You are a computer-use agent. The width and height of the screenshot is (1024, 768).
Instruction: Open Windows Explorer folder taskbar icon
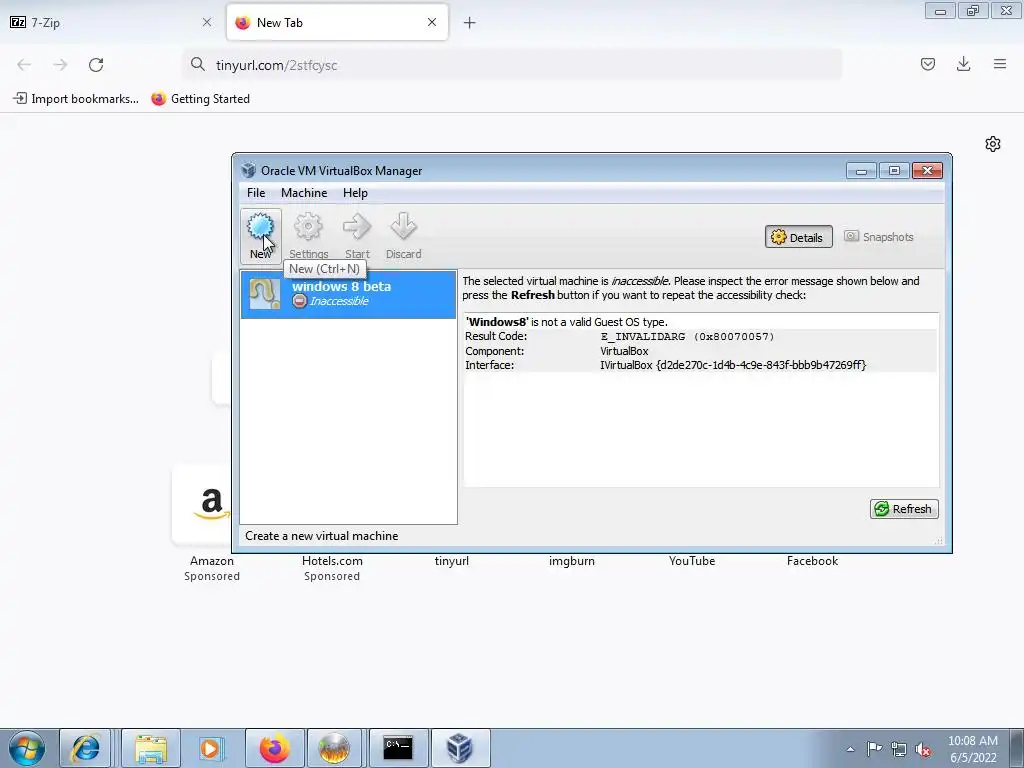coord(151,748)
